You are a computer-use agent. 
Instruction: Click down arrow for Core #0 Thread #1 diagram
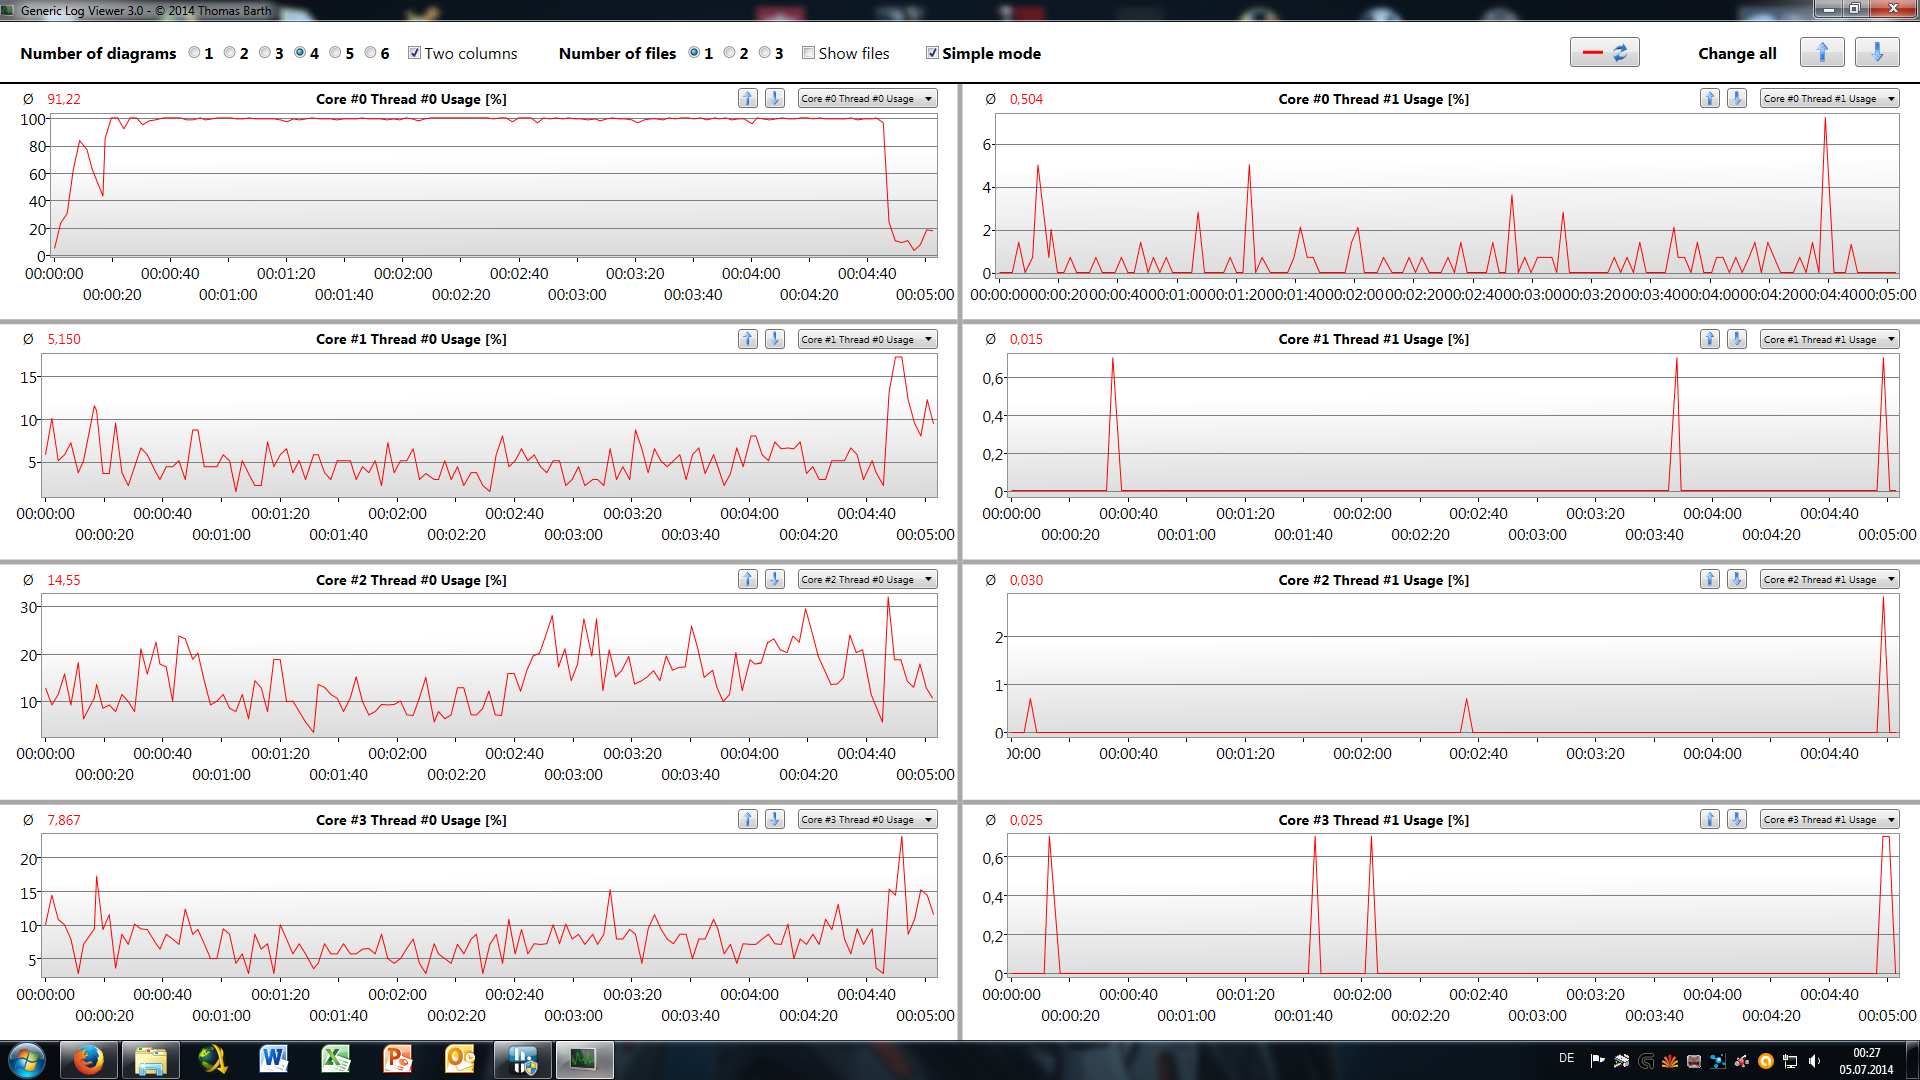[x=1737, y=98]
